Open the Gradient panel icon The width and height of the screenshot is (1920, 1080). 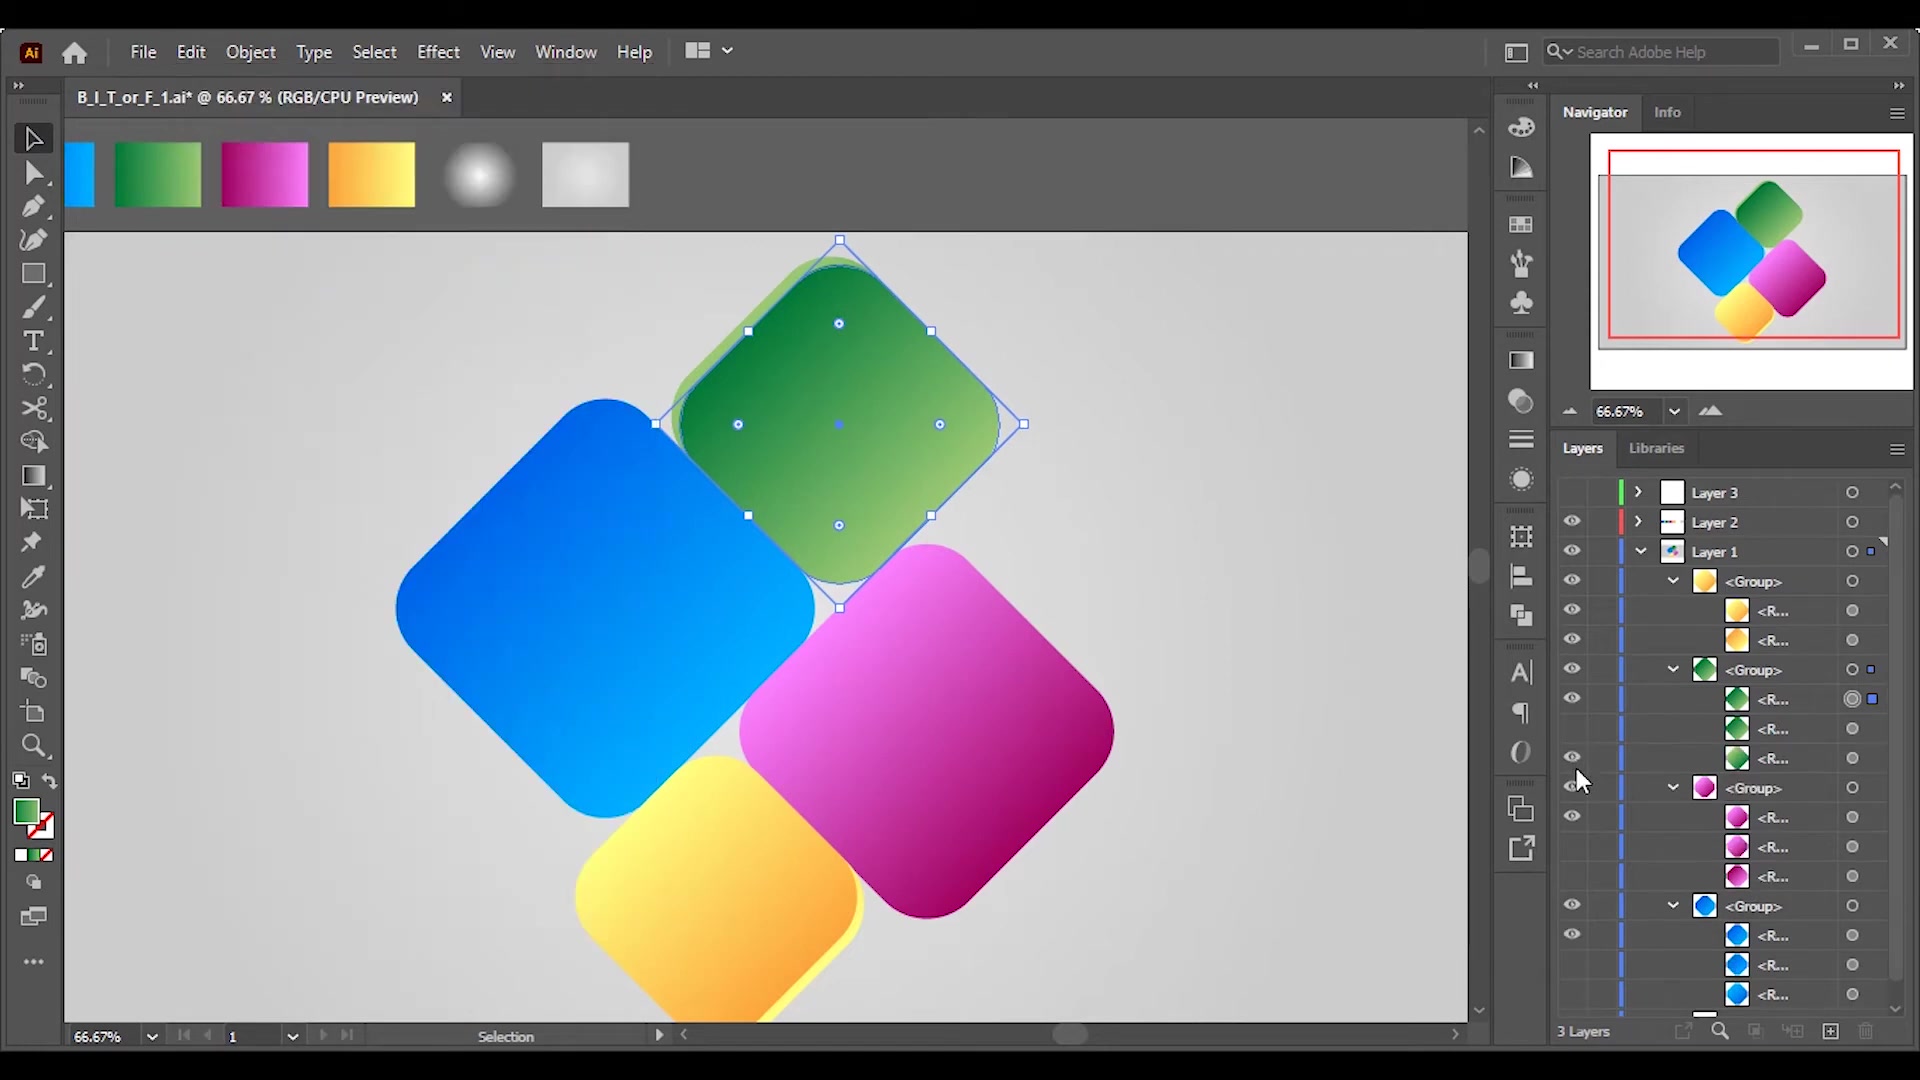pyautogui.click(x=1521, y=361)
